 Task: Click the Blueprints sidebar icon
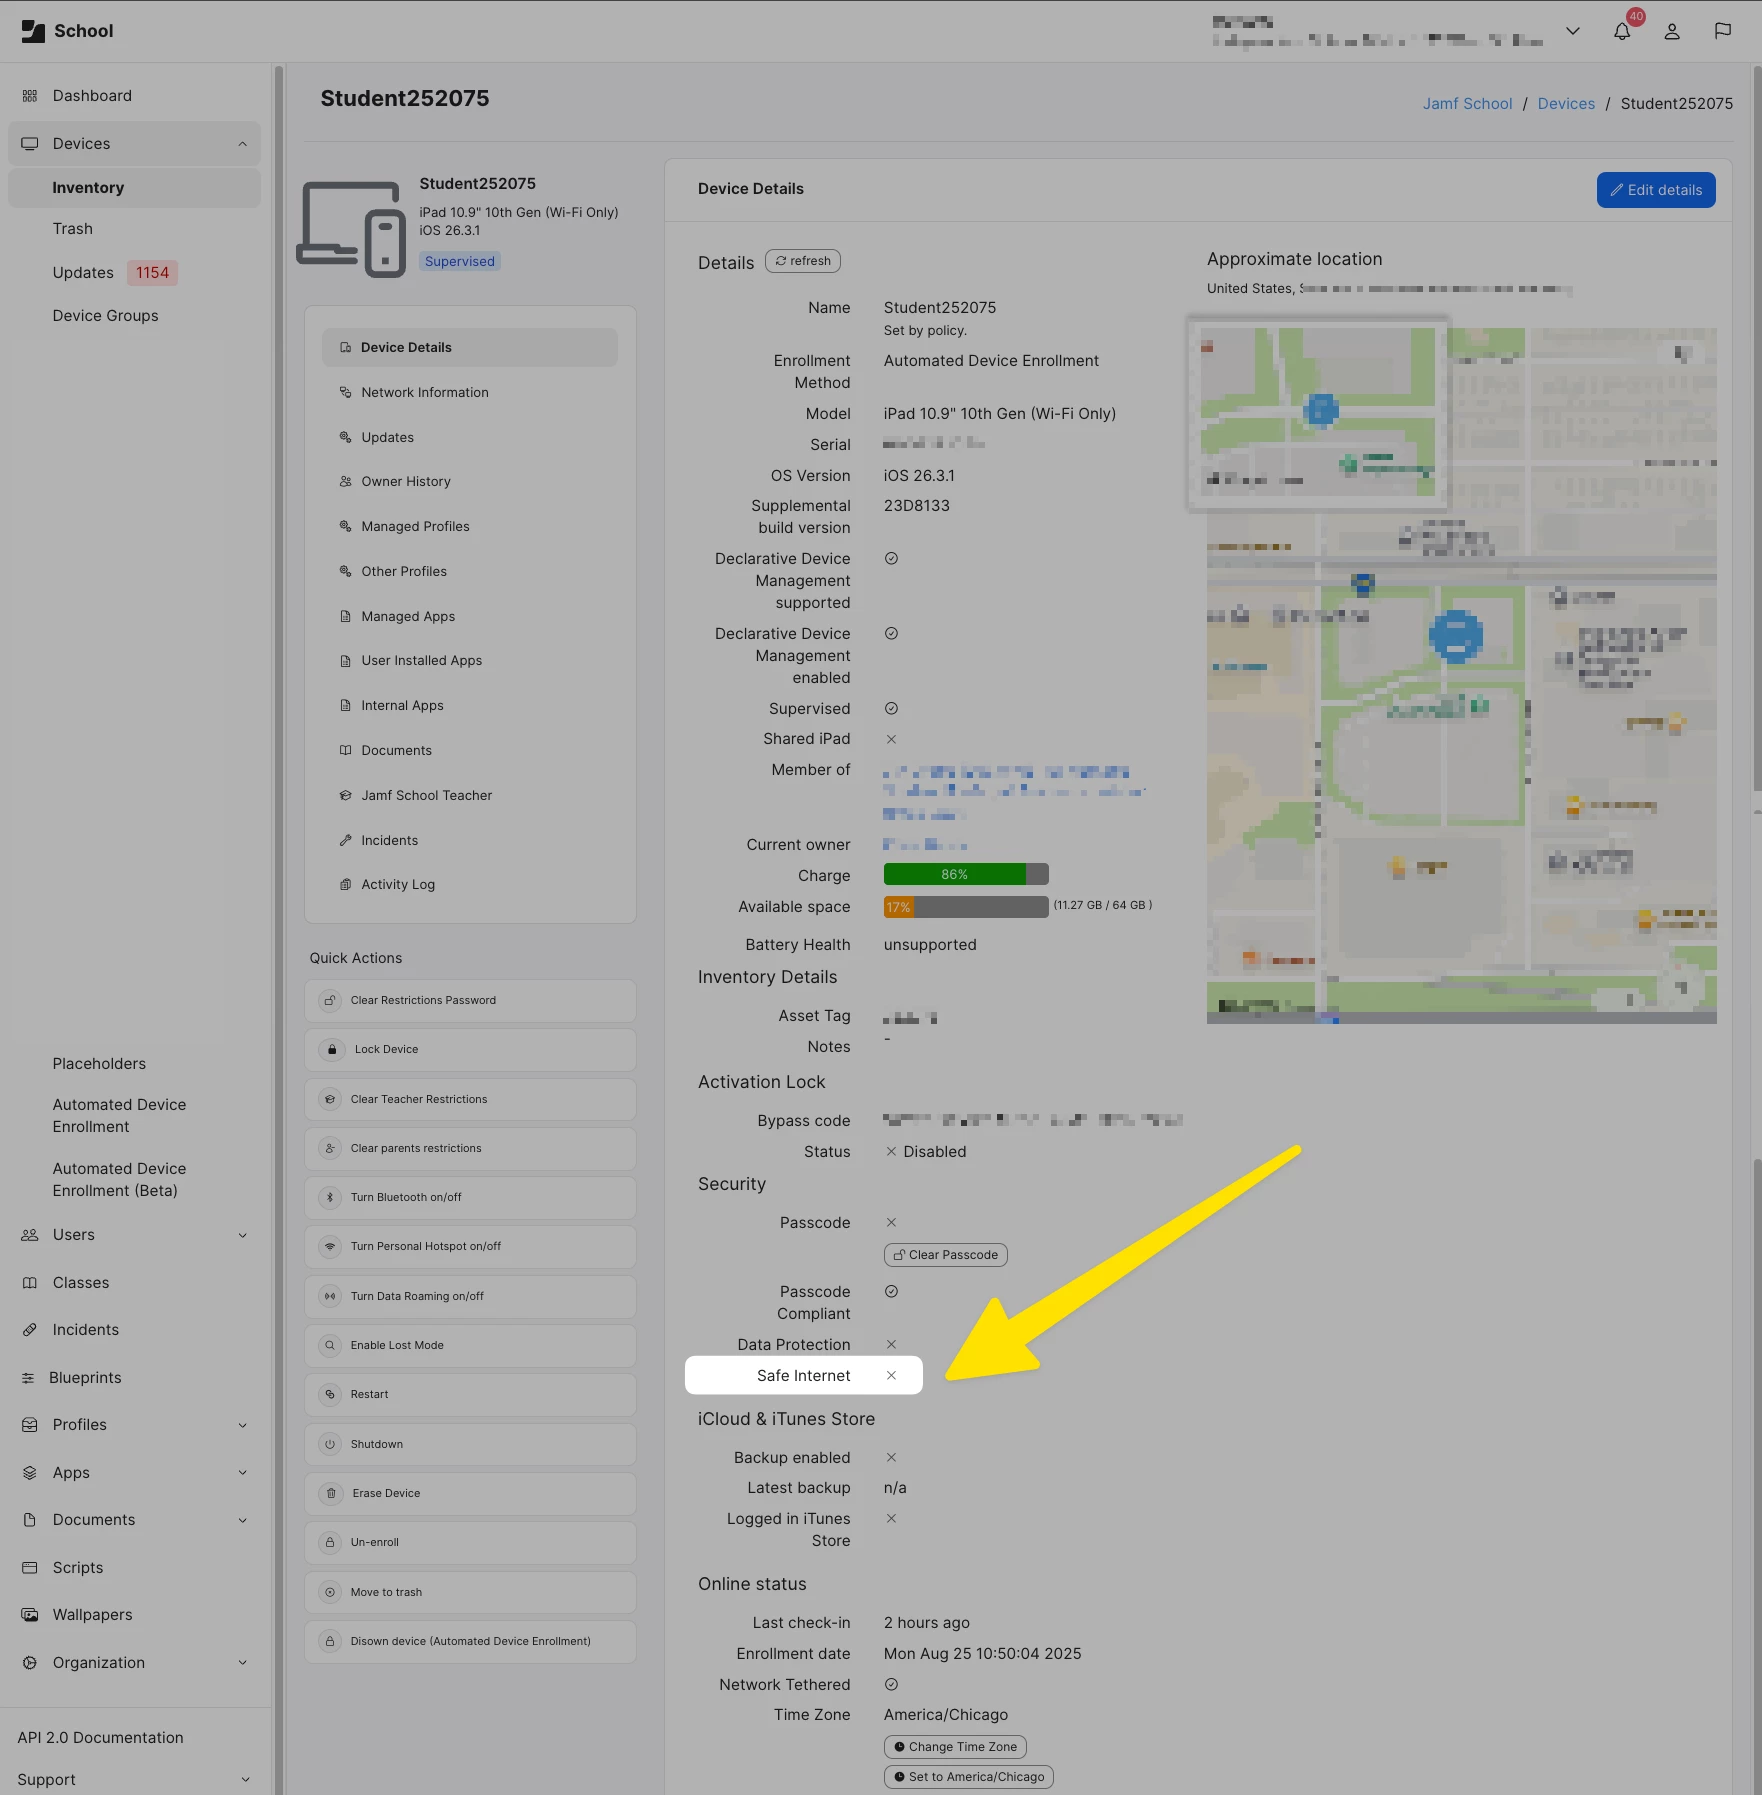pos(28,1378)
